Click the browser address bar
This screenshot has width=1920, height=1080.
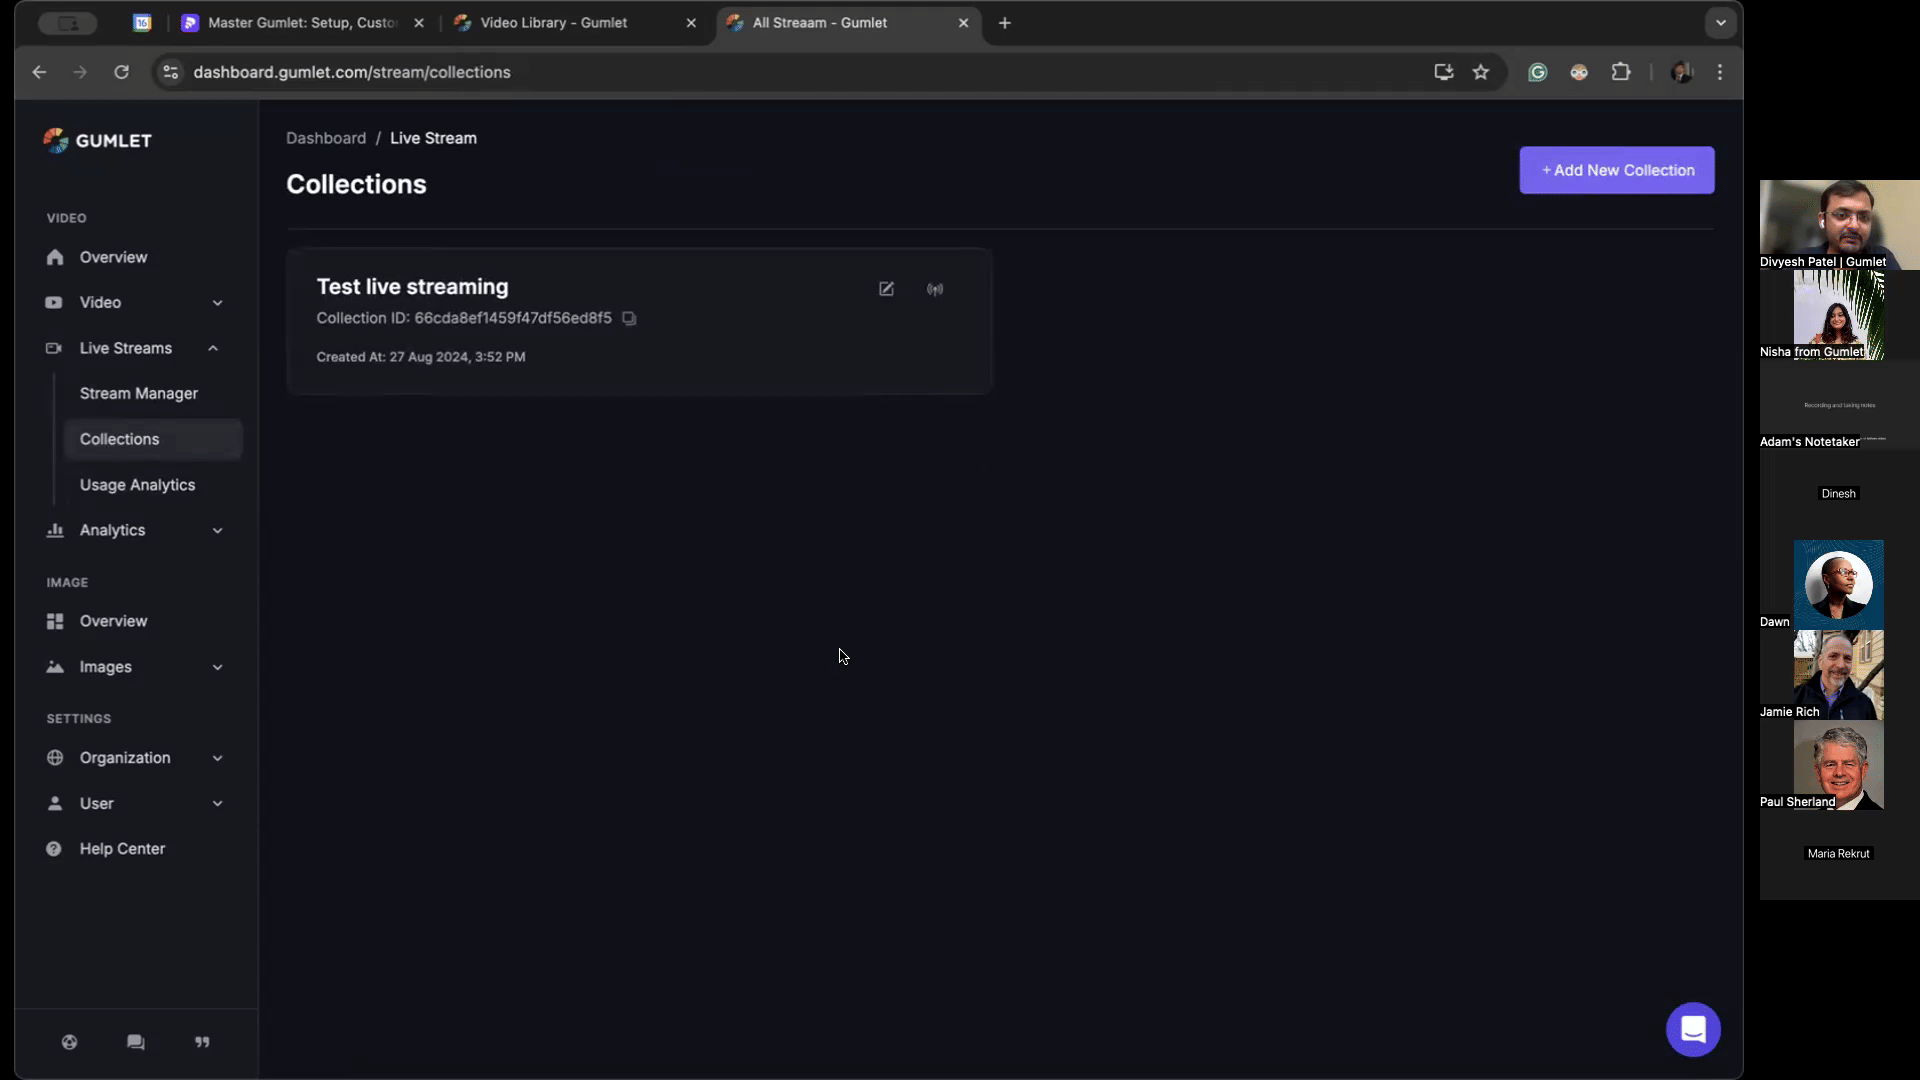tap(700, 72)
